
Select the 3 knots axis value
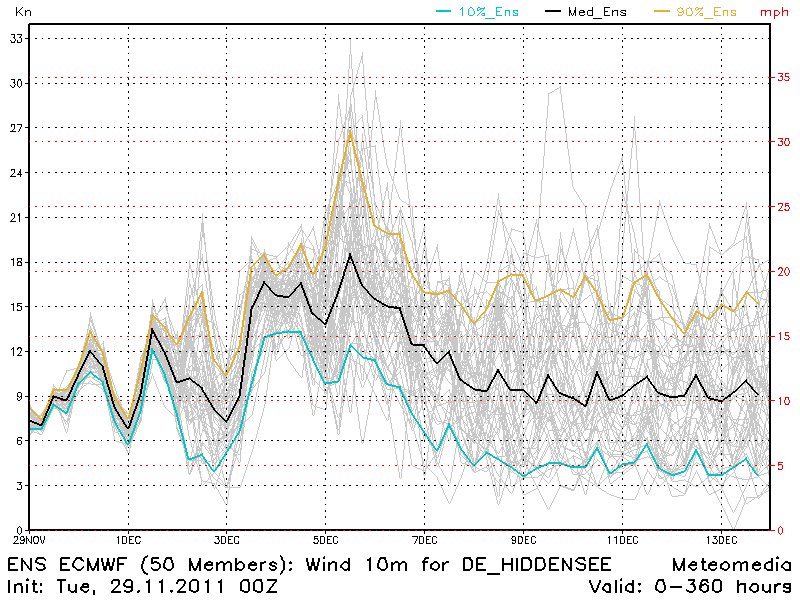19,486
